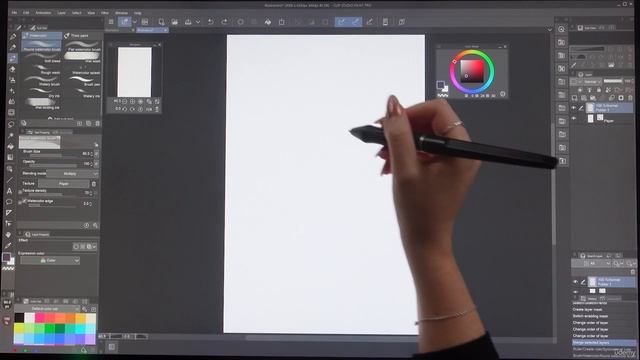
Task: Adjust the Opacity slider in Tool property
Action: pyautogui.click(x=52, y=166)
